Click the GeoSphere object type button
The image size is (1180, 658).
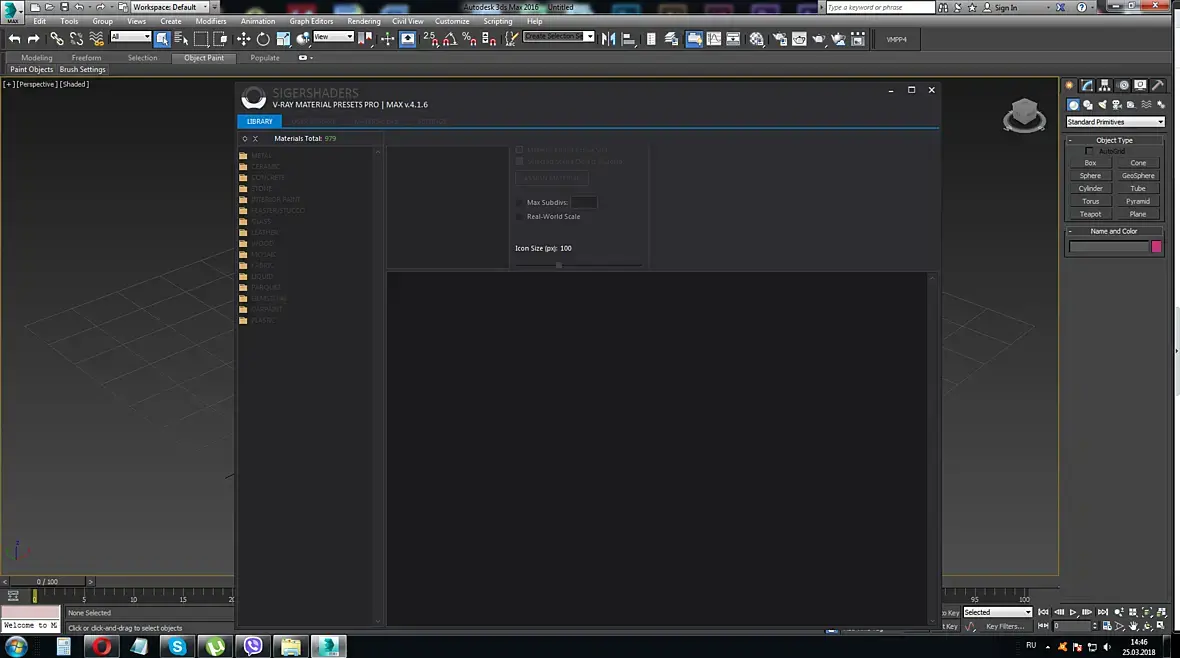(x=1138, y=176)
